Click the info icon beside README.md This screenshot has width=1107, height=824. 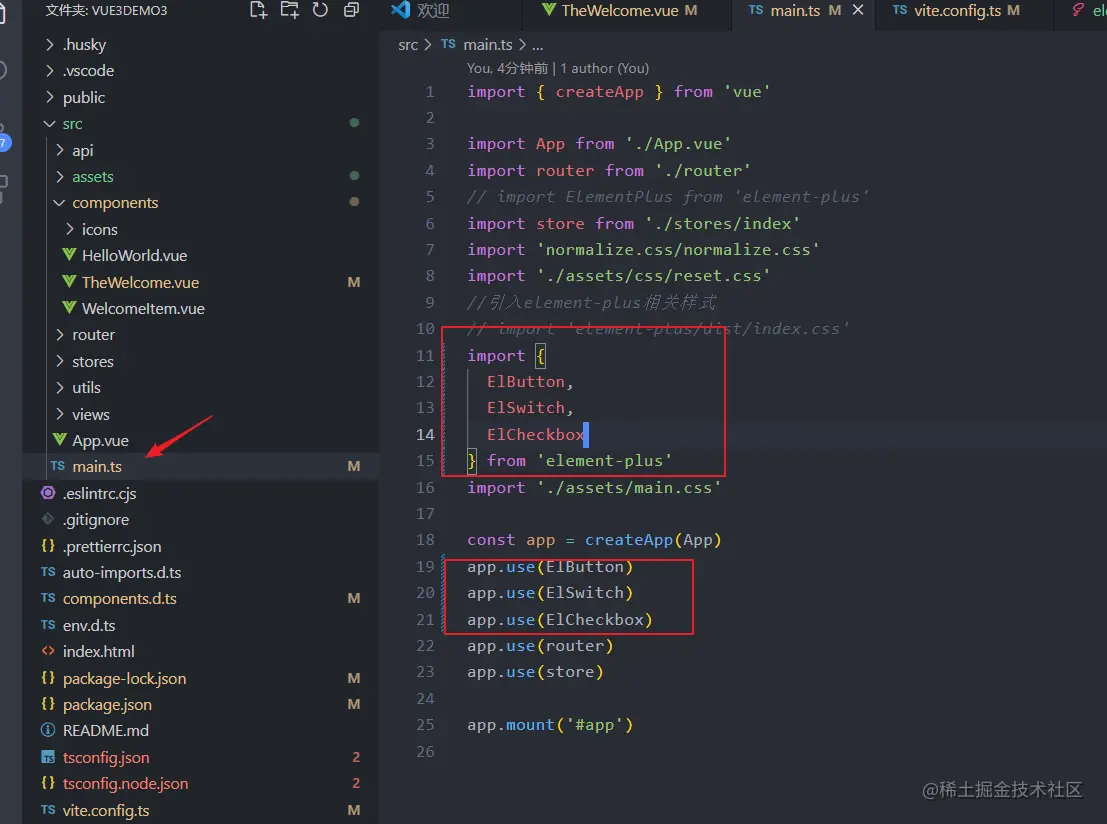click(48, 730)
